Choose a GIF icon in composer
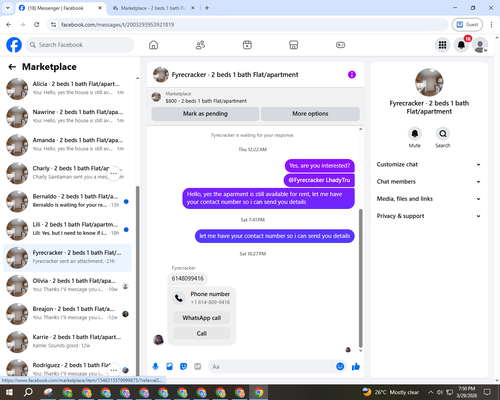 click(x=197, y=367)
